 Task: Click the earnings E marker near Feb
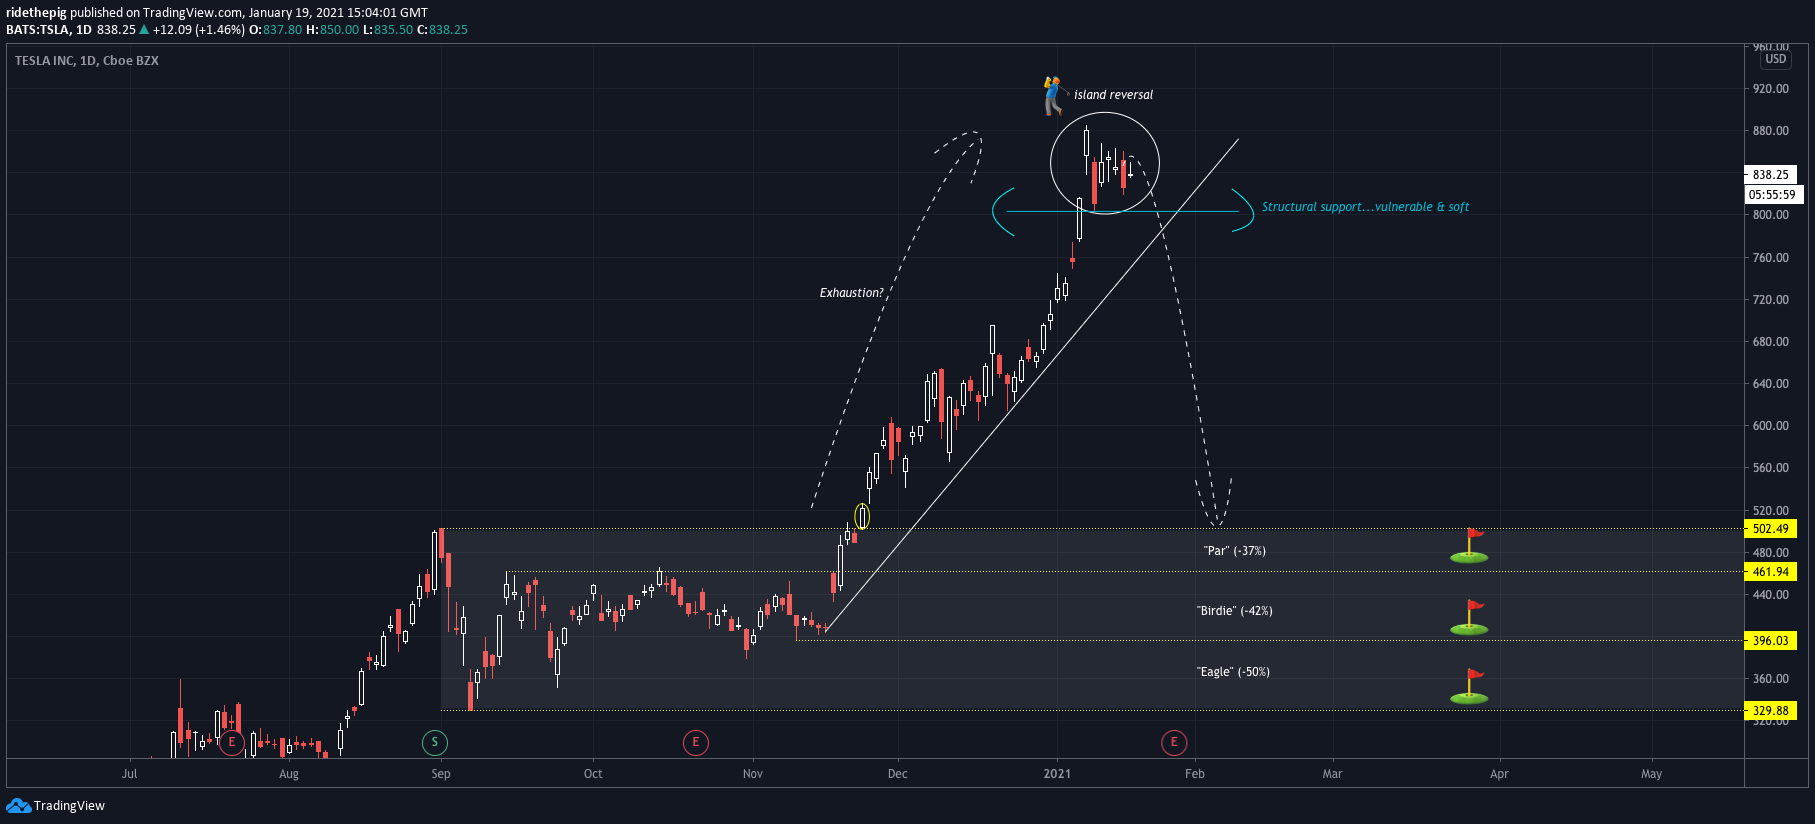click(1174, 742)
